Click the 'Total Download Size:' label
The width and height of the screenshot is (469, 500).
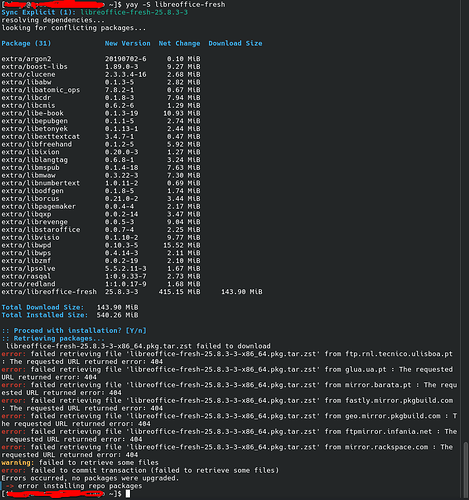pyautogui.click(x=43, y=307)
